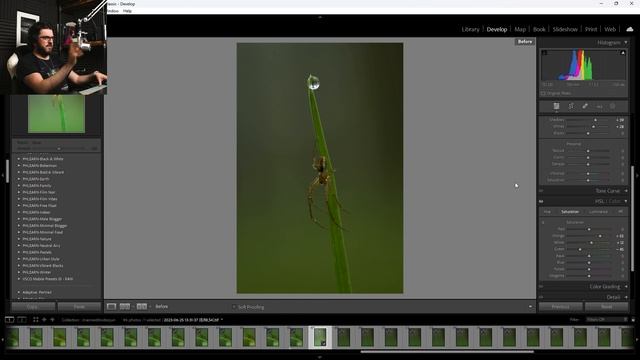Screen dimensions: 640x360
Task: Click the cloud sync status icon
Action: [x=629, y=29]
